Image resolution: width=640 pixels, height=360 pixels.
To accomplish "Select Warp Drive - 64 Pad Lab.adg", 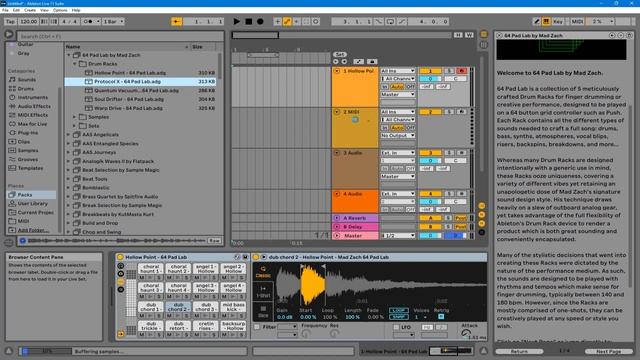I will (140, 108).
